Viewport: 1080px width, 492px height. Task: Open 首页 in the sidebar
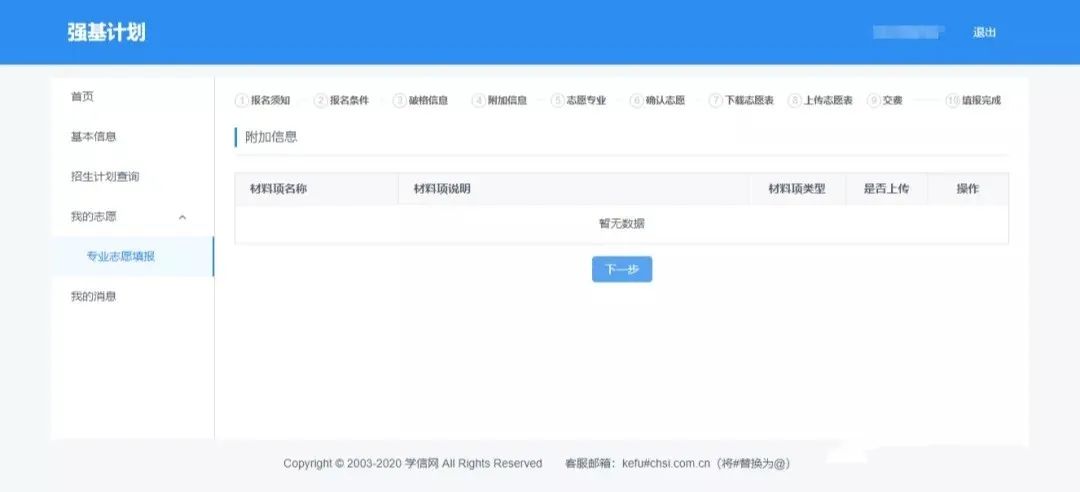click(x=82, y=97)
